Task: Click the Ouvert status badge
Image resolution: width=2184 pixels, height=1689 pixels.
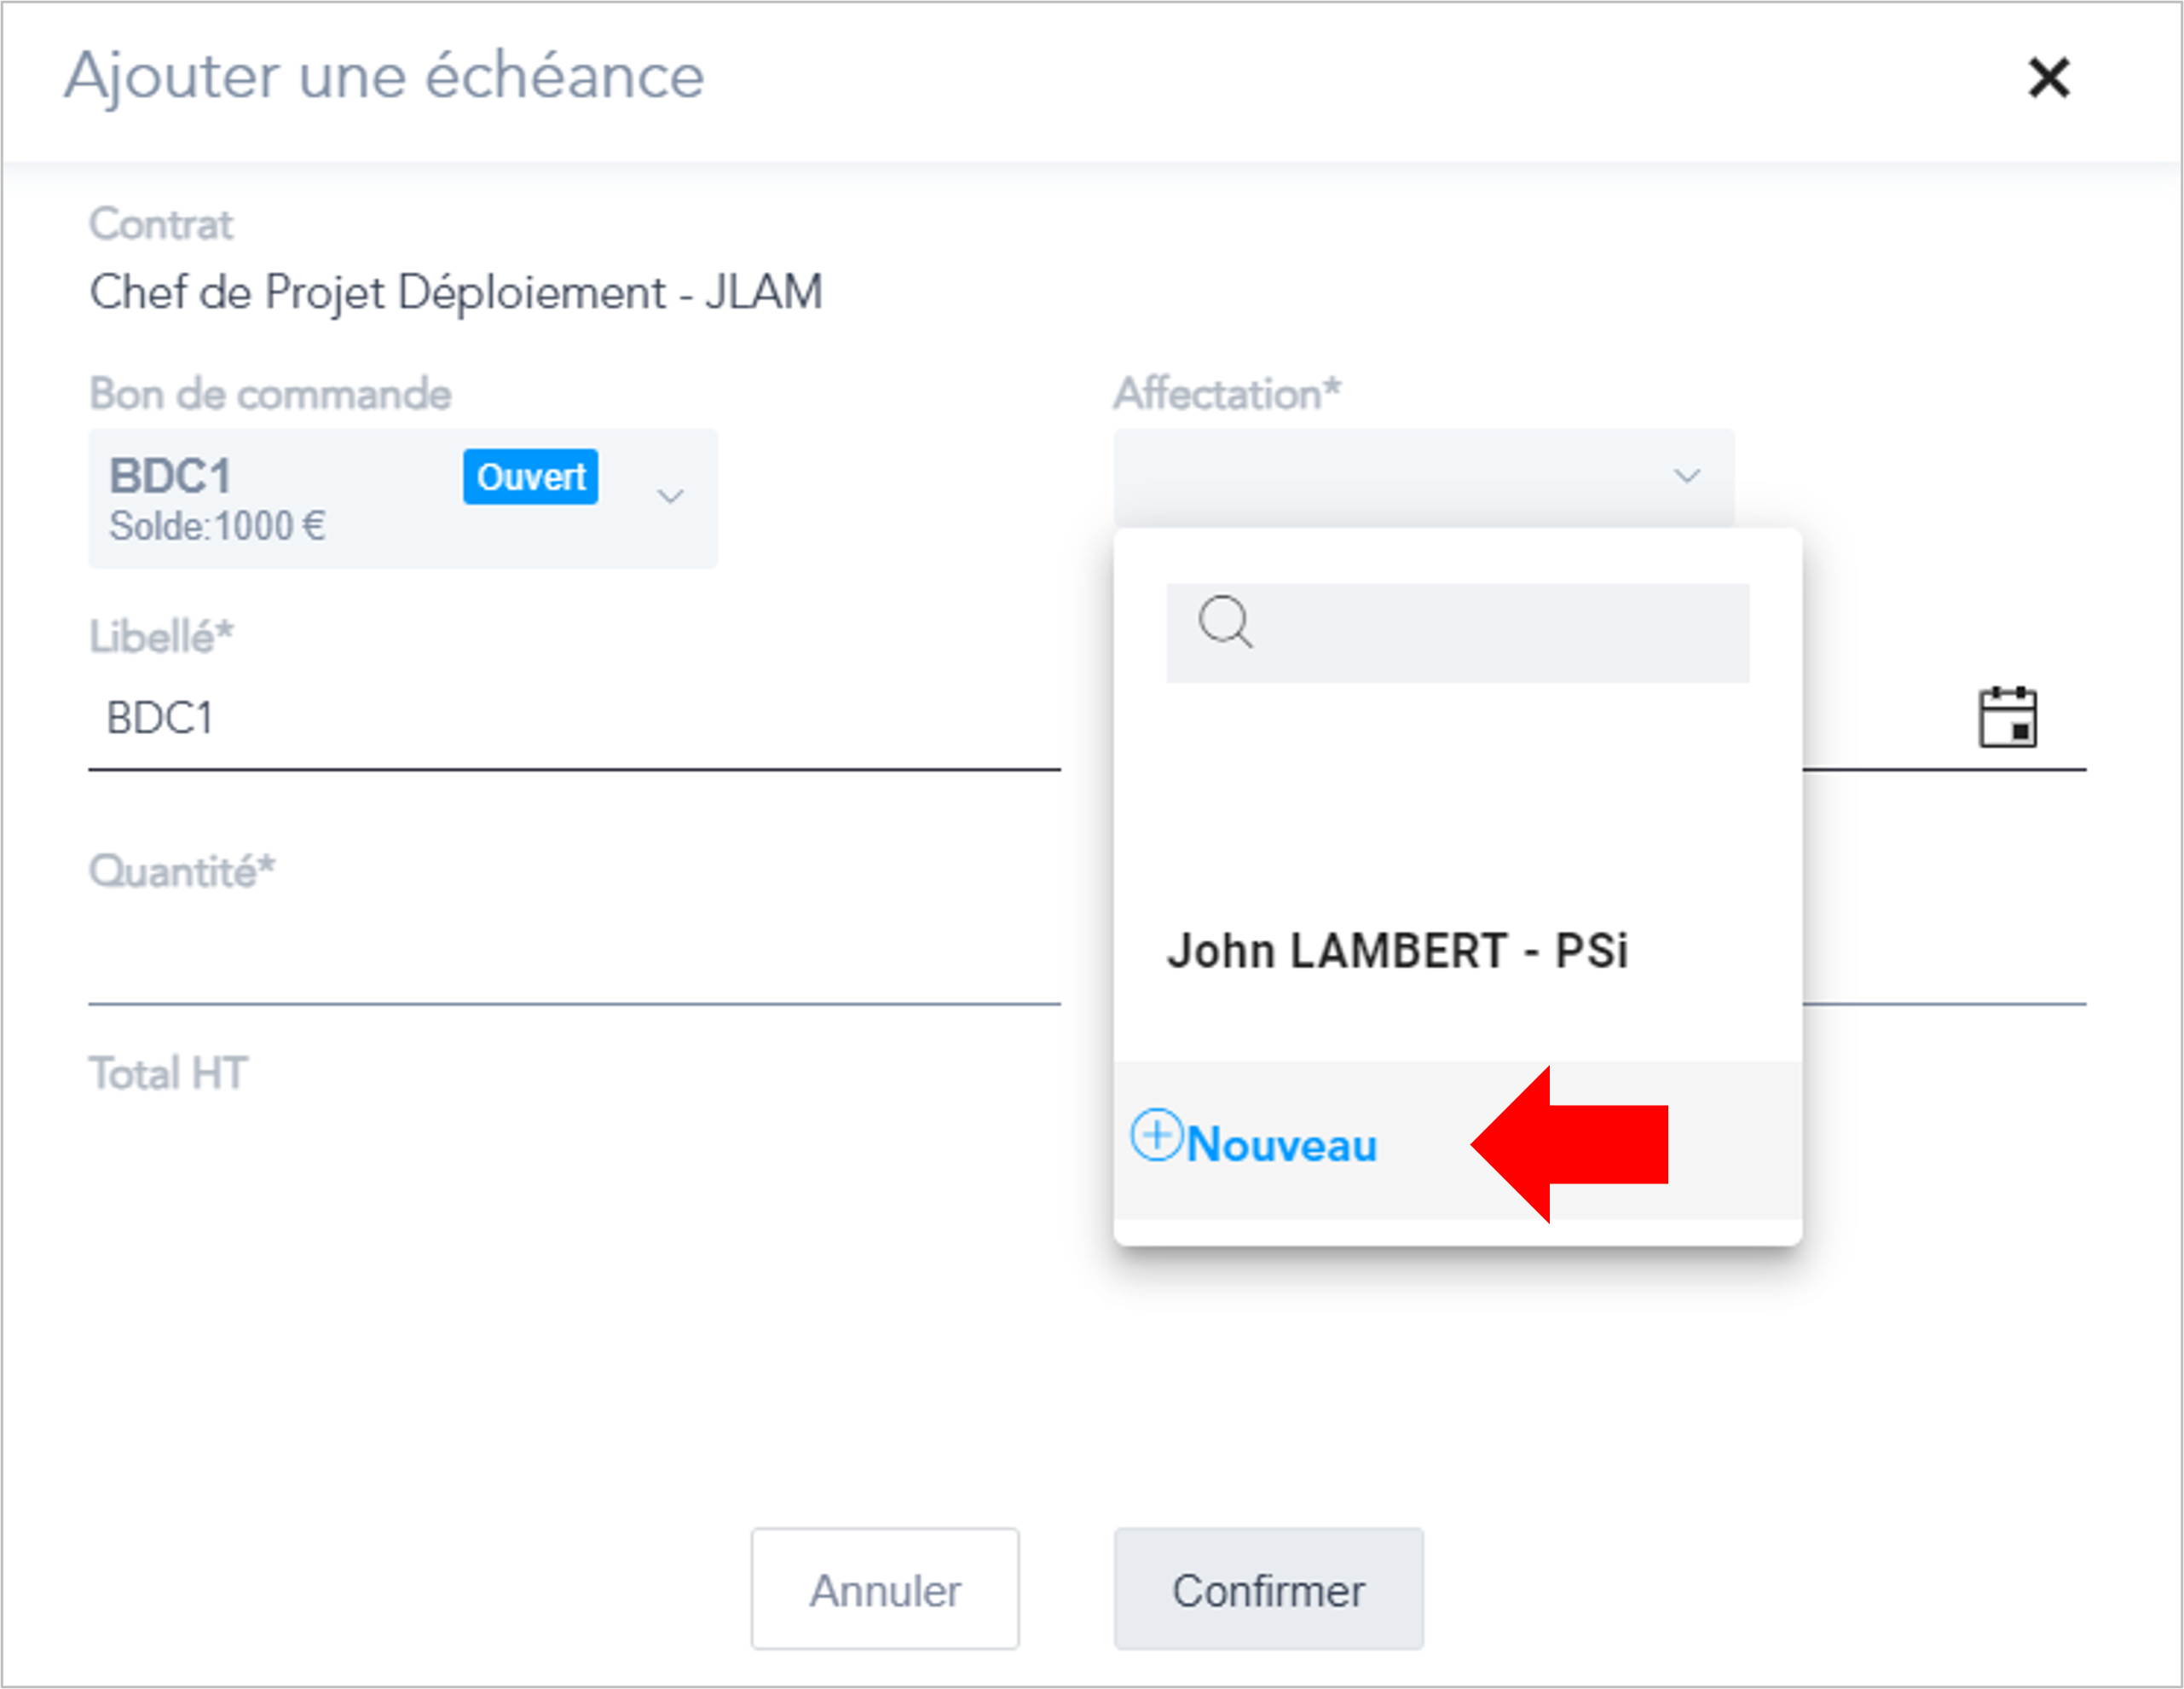Action: [530, 477]
